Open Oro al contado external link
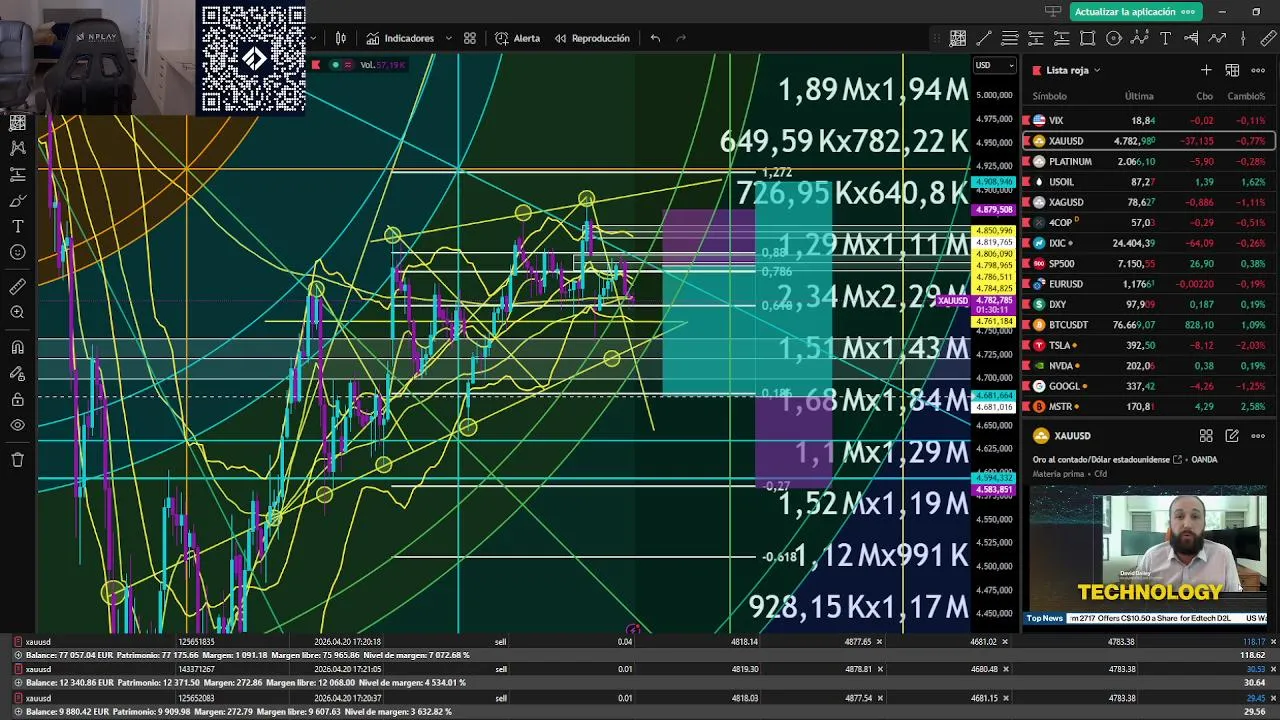 1177,460
